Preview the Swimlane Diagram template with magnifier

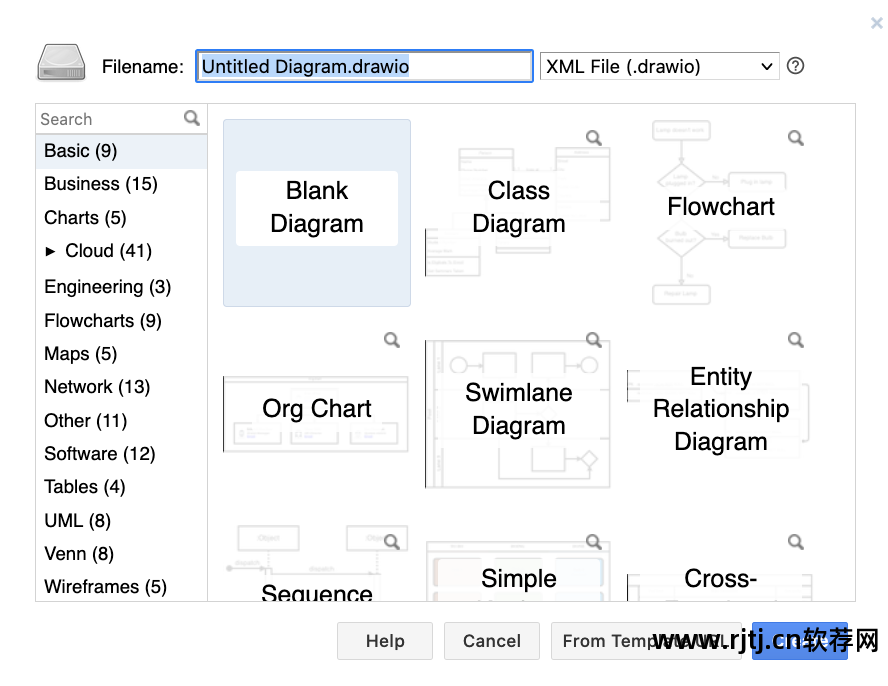(x=594, y=340)
